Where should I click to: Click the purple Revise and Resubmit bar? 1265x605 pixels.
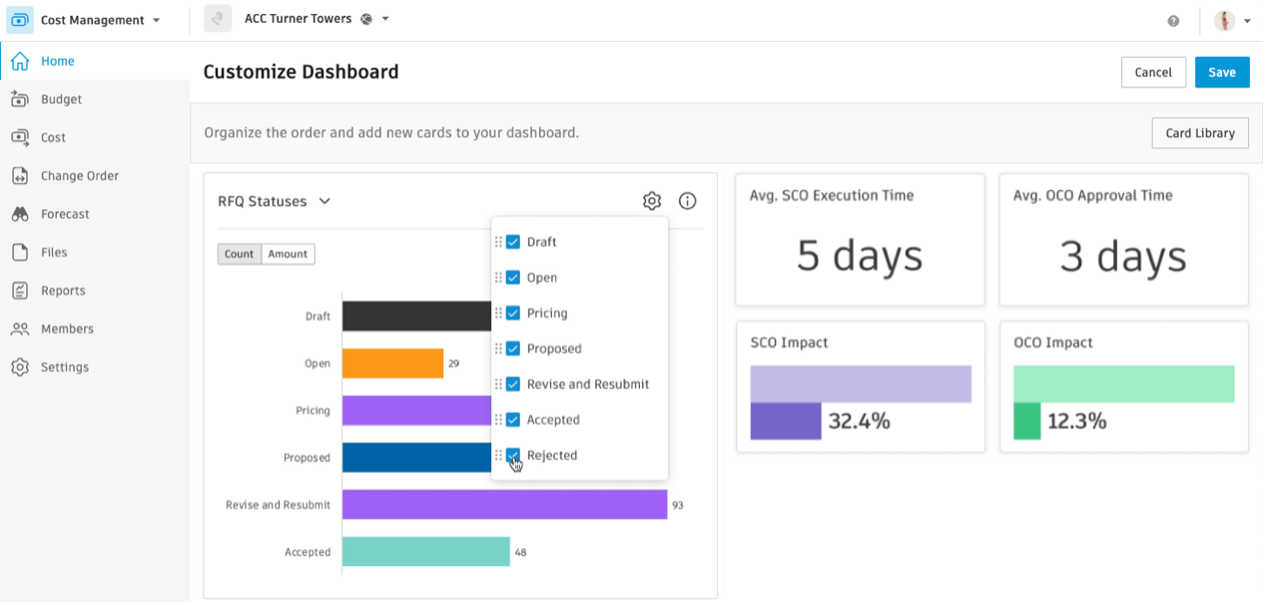pos(505,504)
